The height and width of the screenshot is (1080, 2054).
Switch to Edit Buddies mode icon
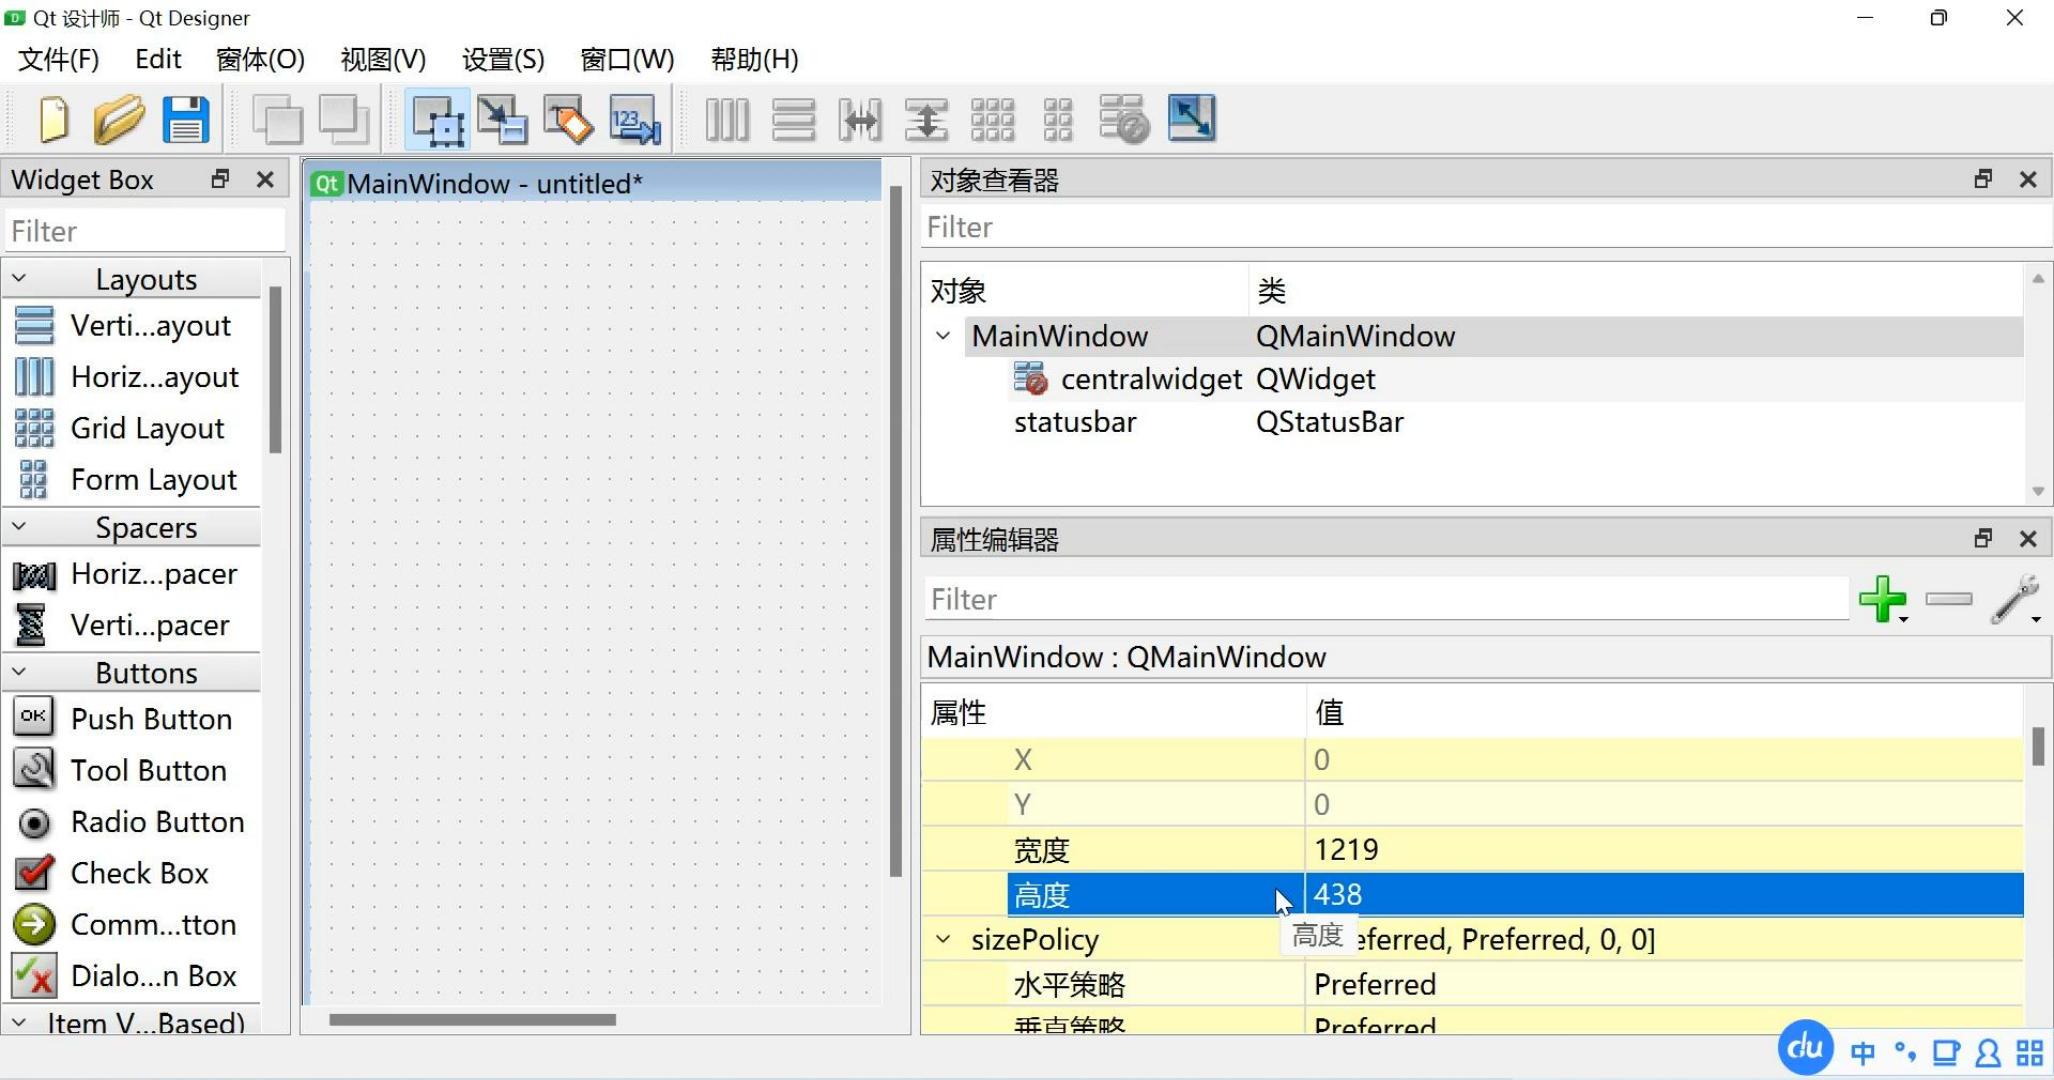click(568, 120)
